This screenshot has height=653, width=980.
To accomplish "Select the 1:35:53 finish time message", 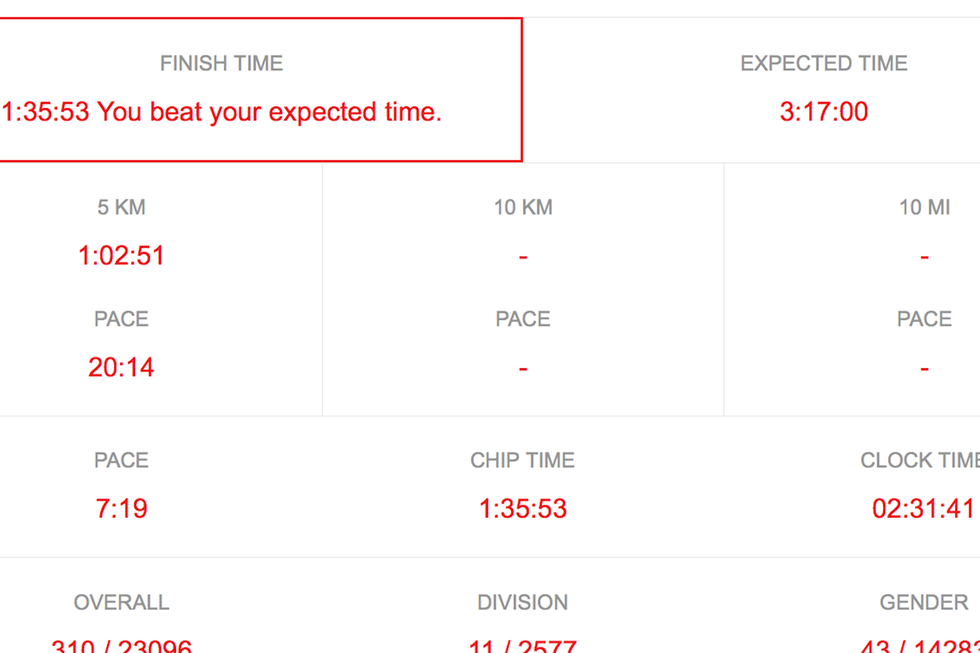I will (x=221, y=112).
